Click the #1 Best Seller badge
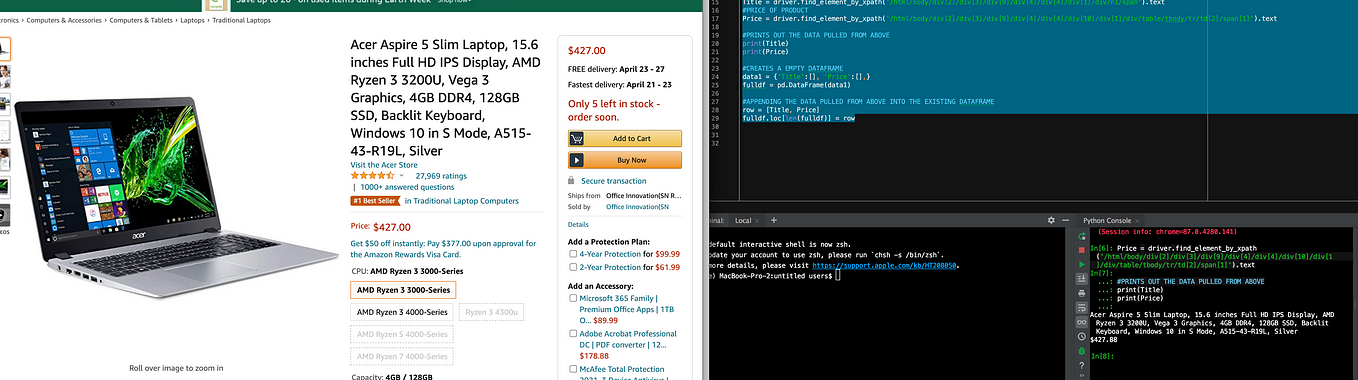 click(x=375, y=201)
